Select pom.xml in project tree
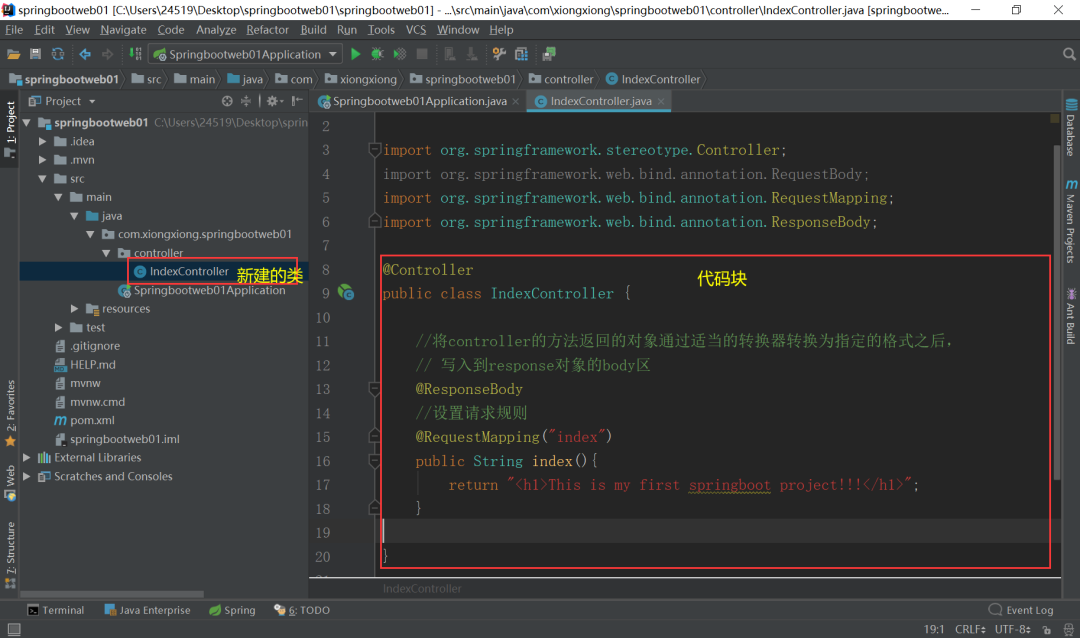 pos(92,420)
